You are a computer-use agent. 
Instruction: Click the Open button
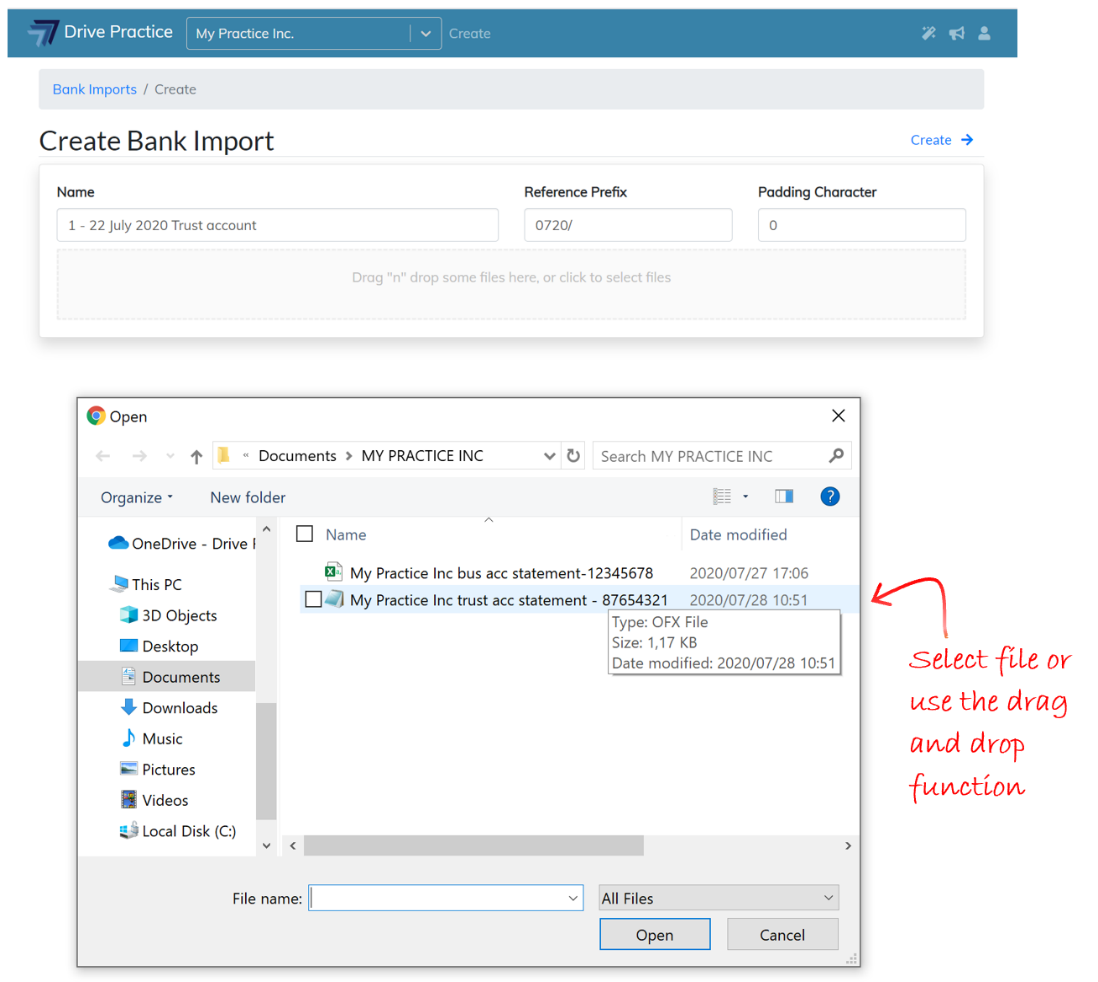(654, 935)
